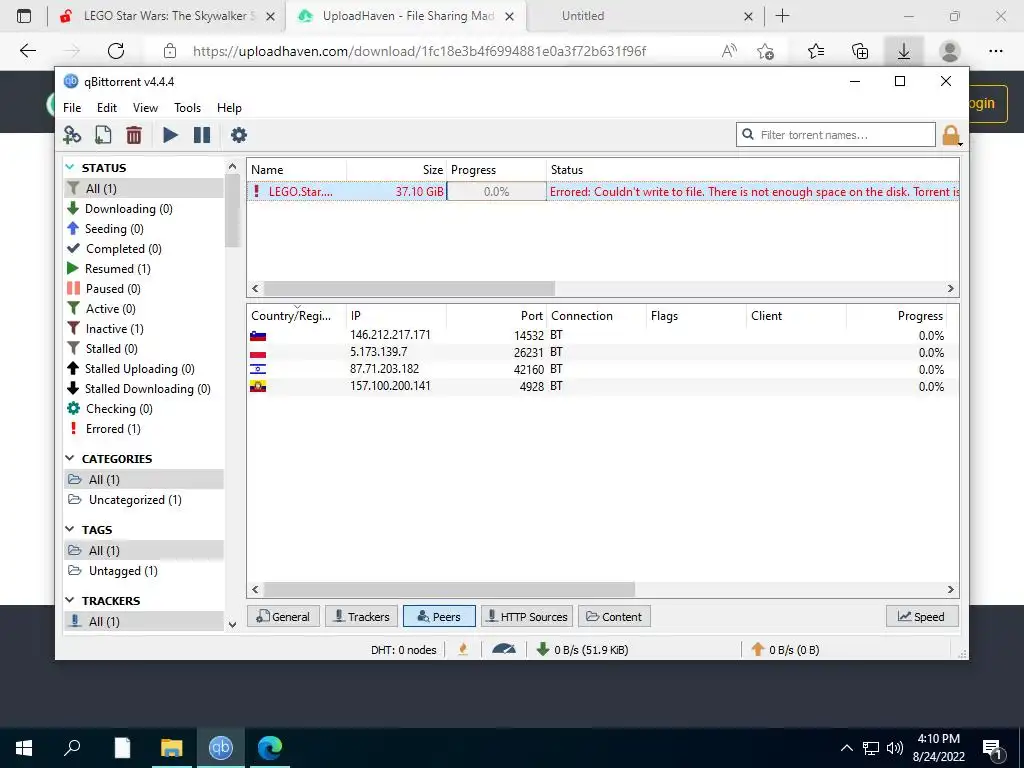Click the upload speed indicator in status bar
This screenshot has height=768, width=1024.
[x=785, y=650]
